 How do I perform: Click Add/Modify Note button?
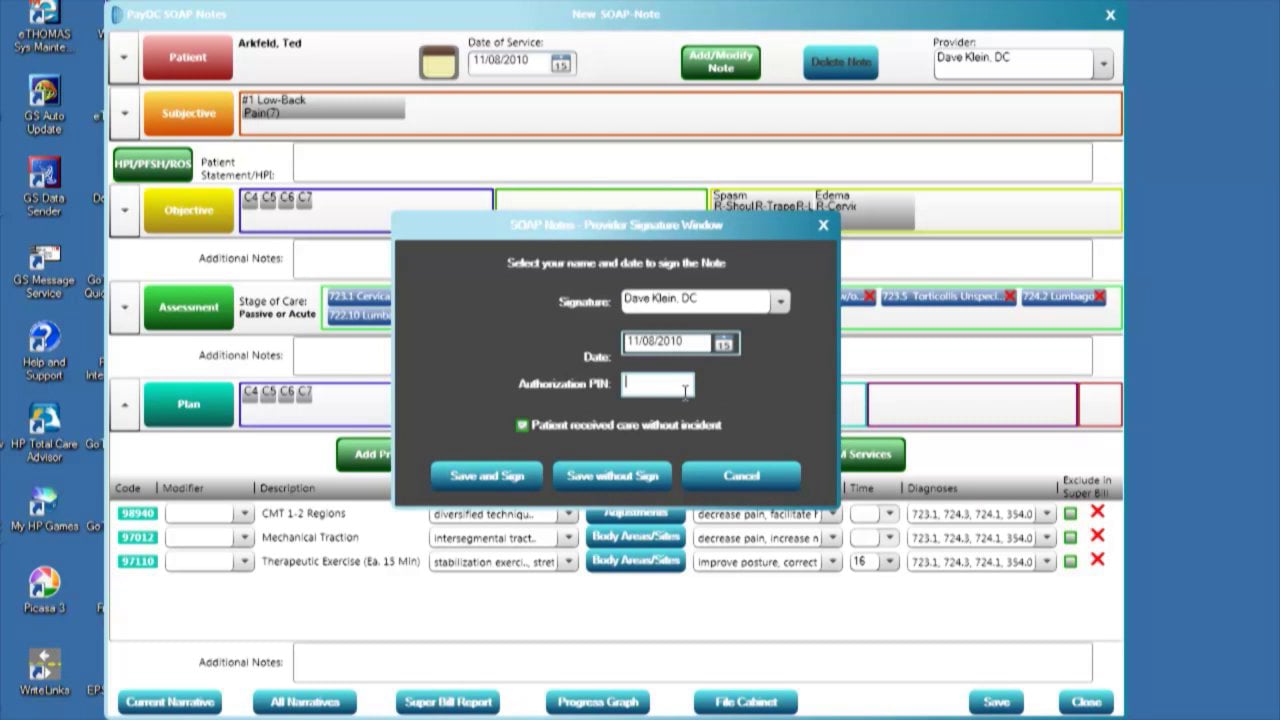click(x=720, y=62)
